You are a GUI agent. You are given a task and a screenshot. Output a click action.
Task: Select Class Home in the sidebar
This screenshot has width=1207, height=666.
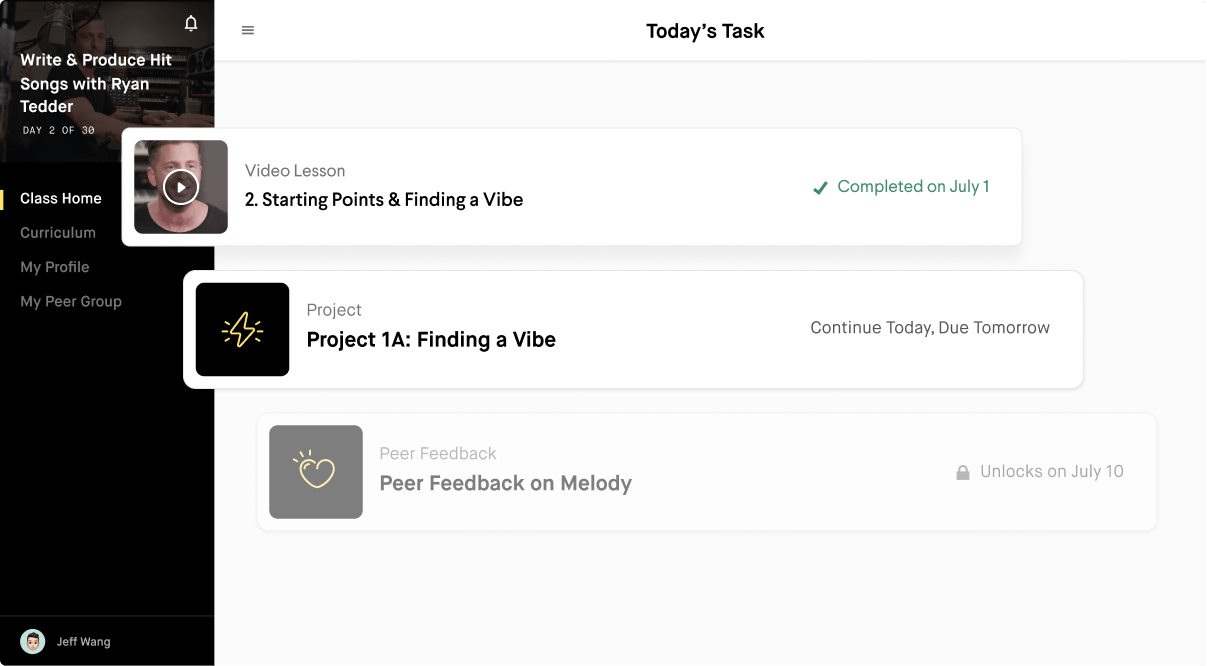[61, 198]
